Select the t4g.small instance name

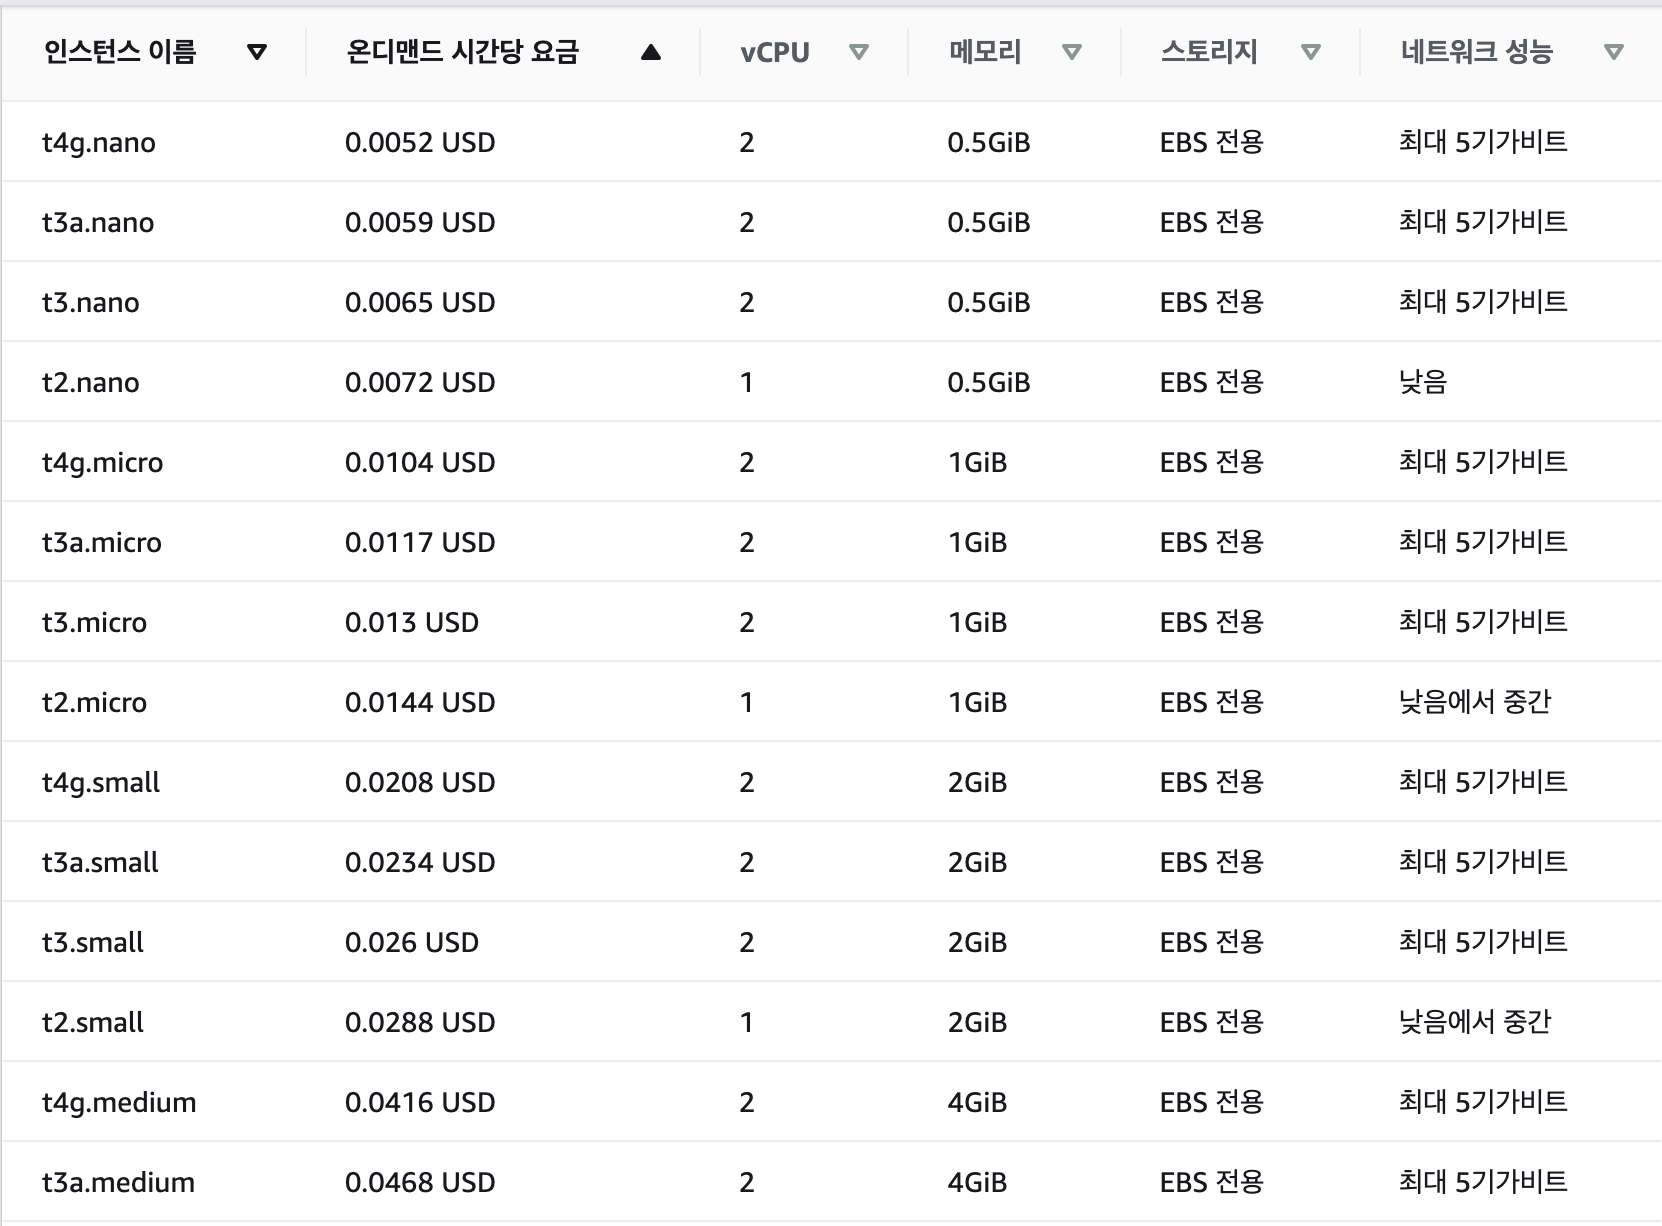click(x=101, y=783)
